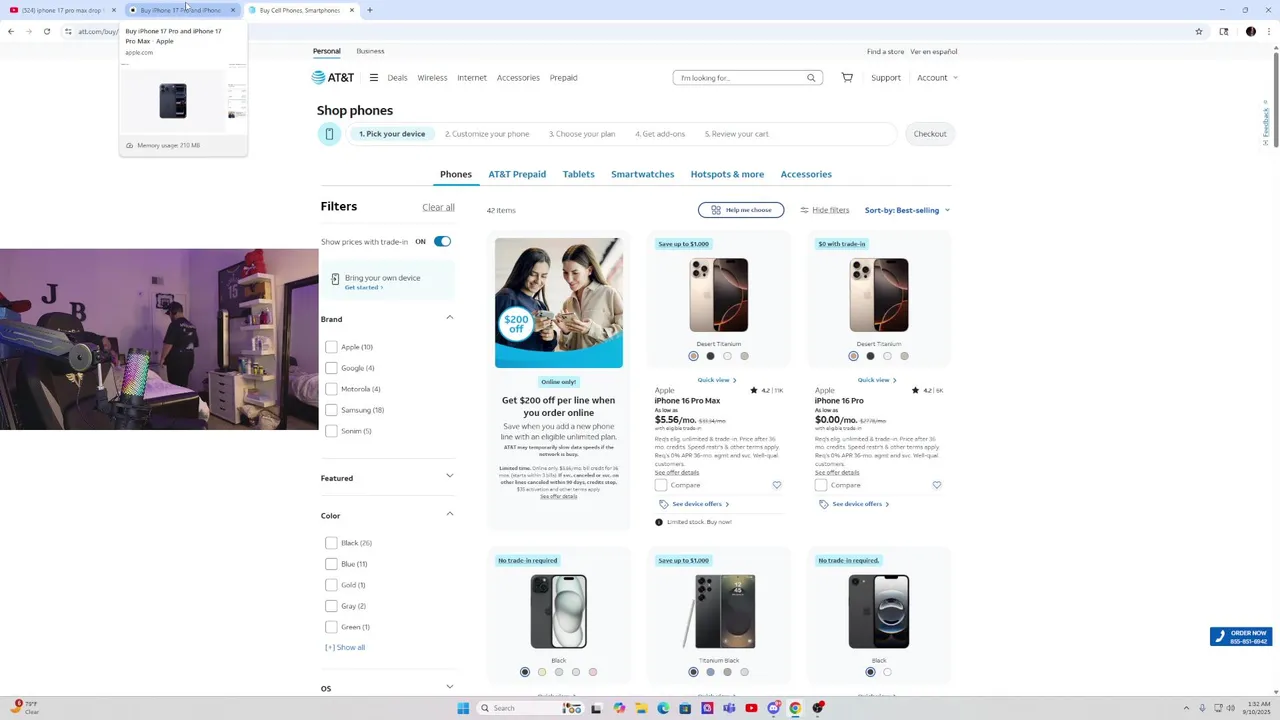Check the Samsung (18) brand filter
The height and width of the screenshot is (720, 1280).
pos(331,410)
